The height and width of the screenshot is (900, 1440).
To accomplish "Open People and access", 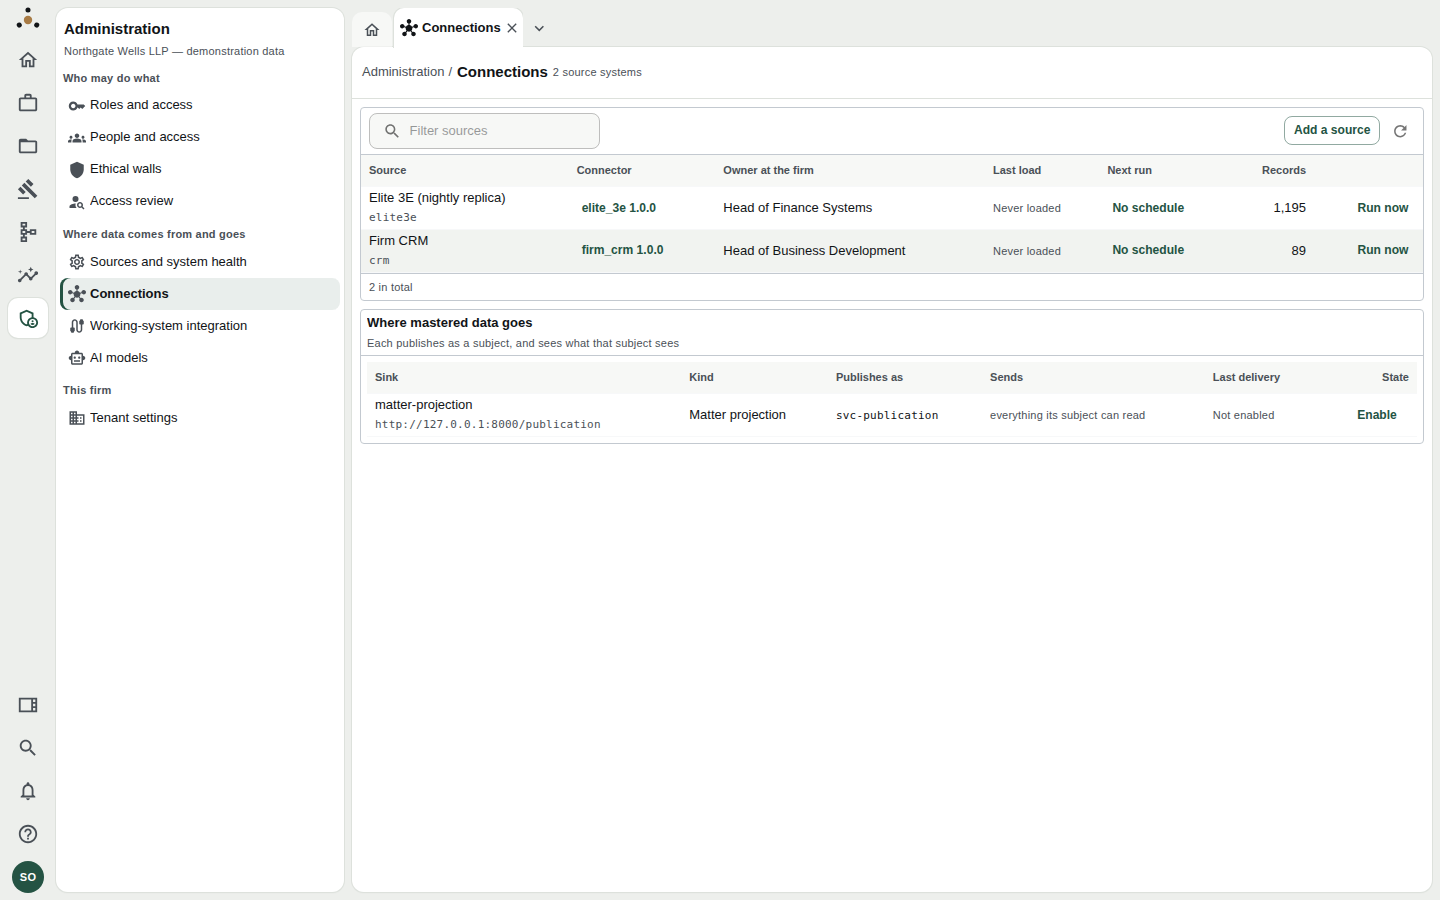I will click(200, 137).
